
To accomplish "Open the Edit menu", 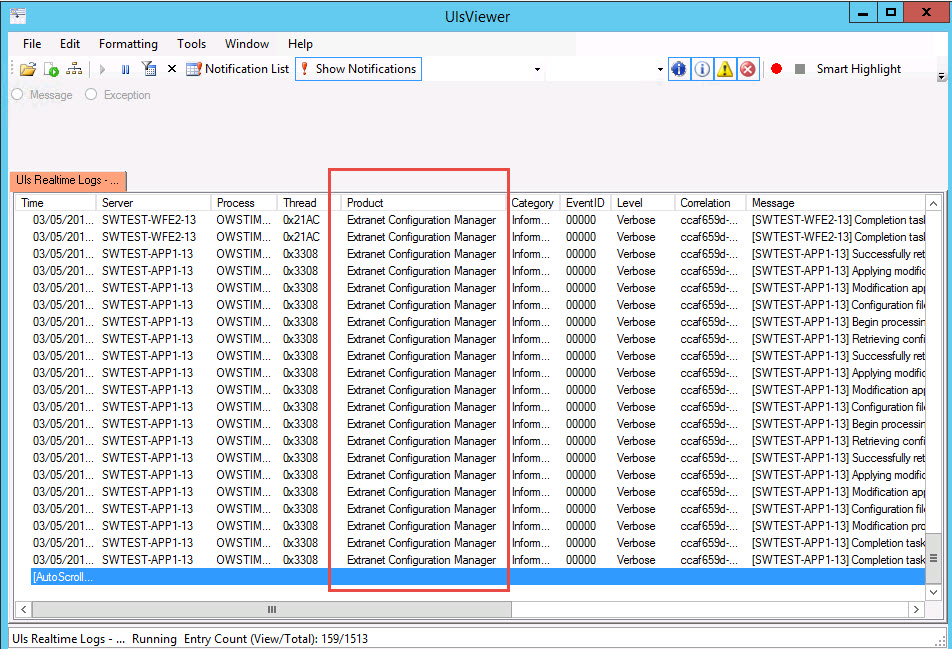I will pyautogui.click(x=70, y=44).
